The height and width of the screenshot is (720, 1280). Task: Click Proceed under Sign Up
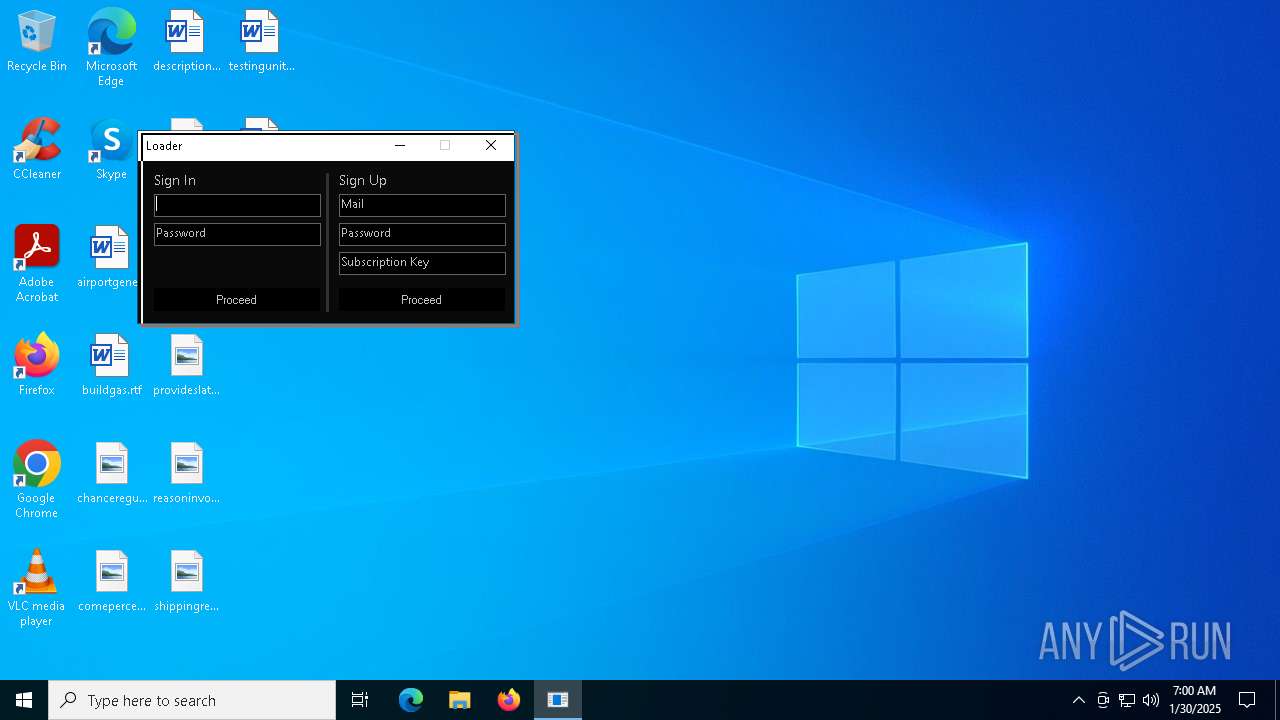coord(421,300)
